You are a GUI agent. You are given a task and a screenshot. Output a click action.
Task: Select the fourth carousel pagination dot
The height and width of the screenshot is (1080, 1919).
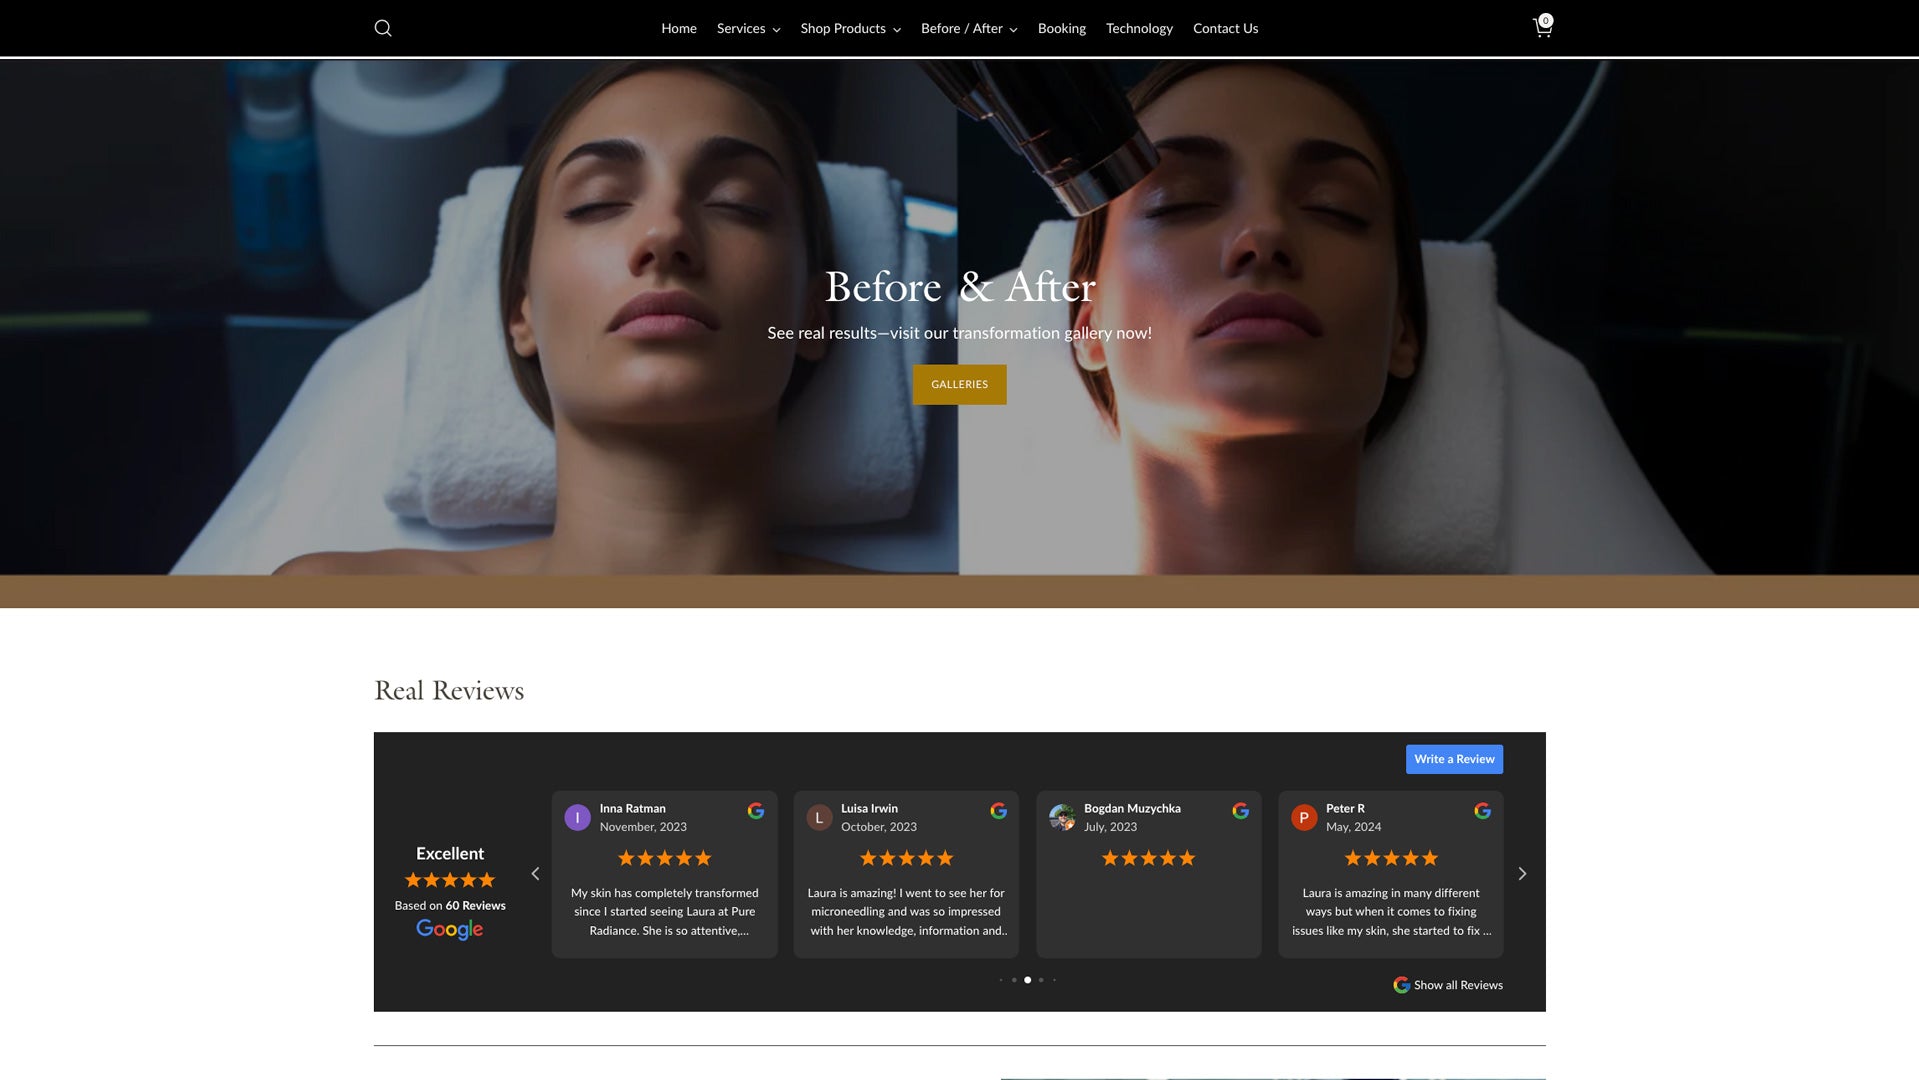[x=1041, y=980]
